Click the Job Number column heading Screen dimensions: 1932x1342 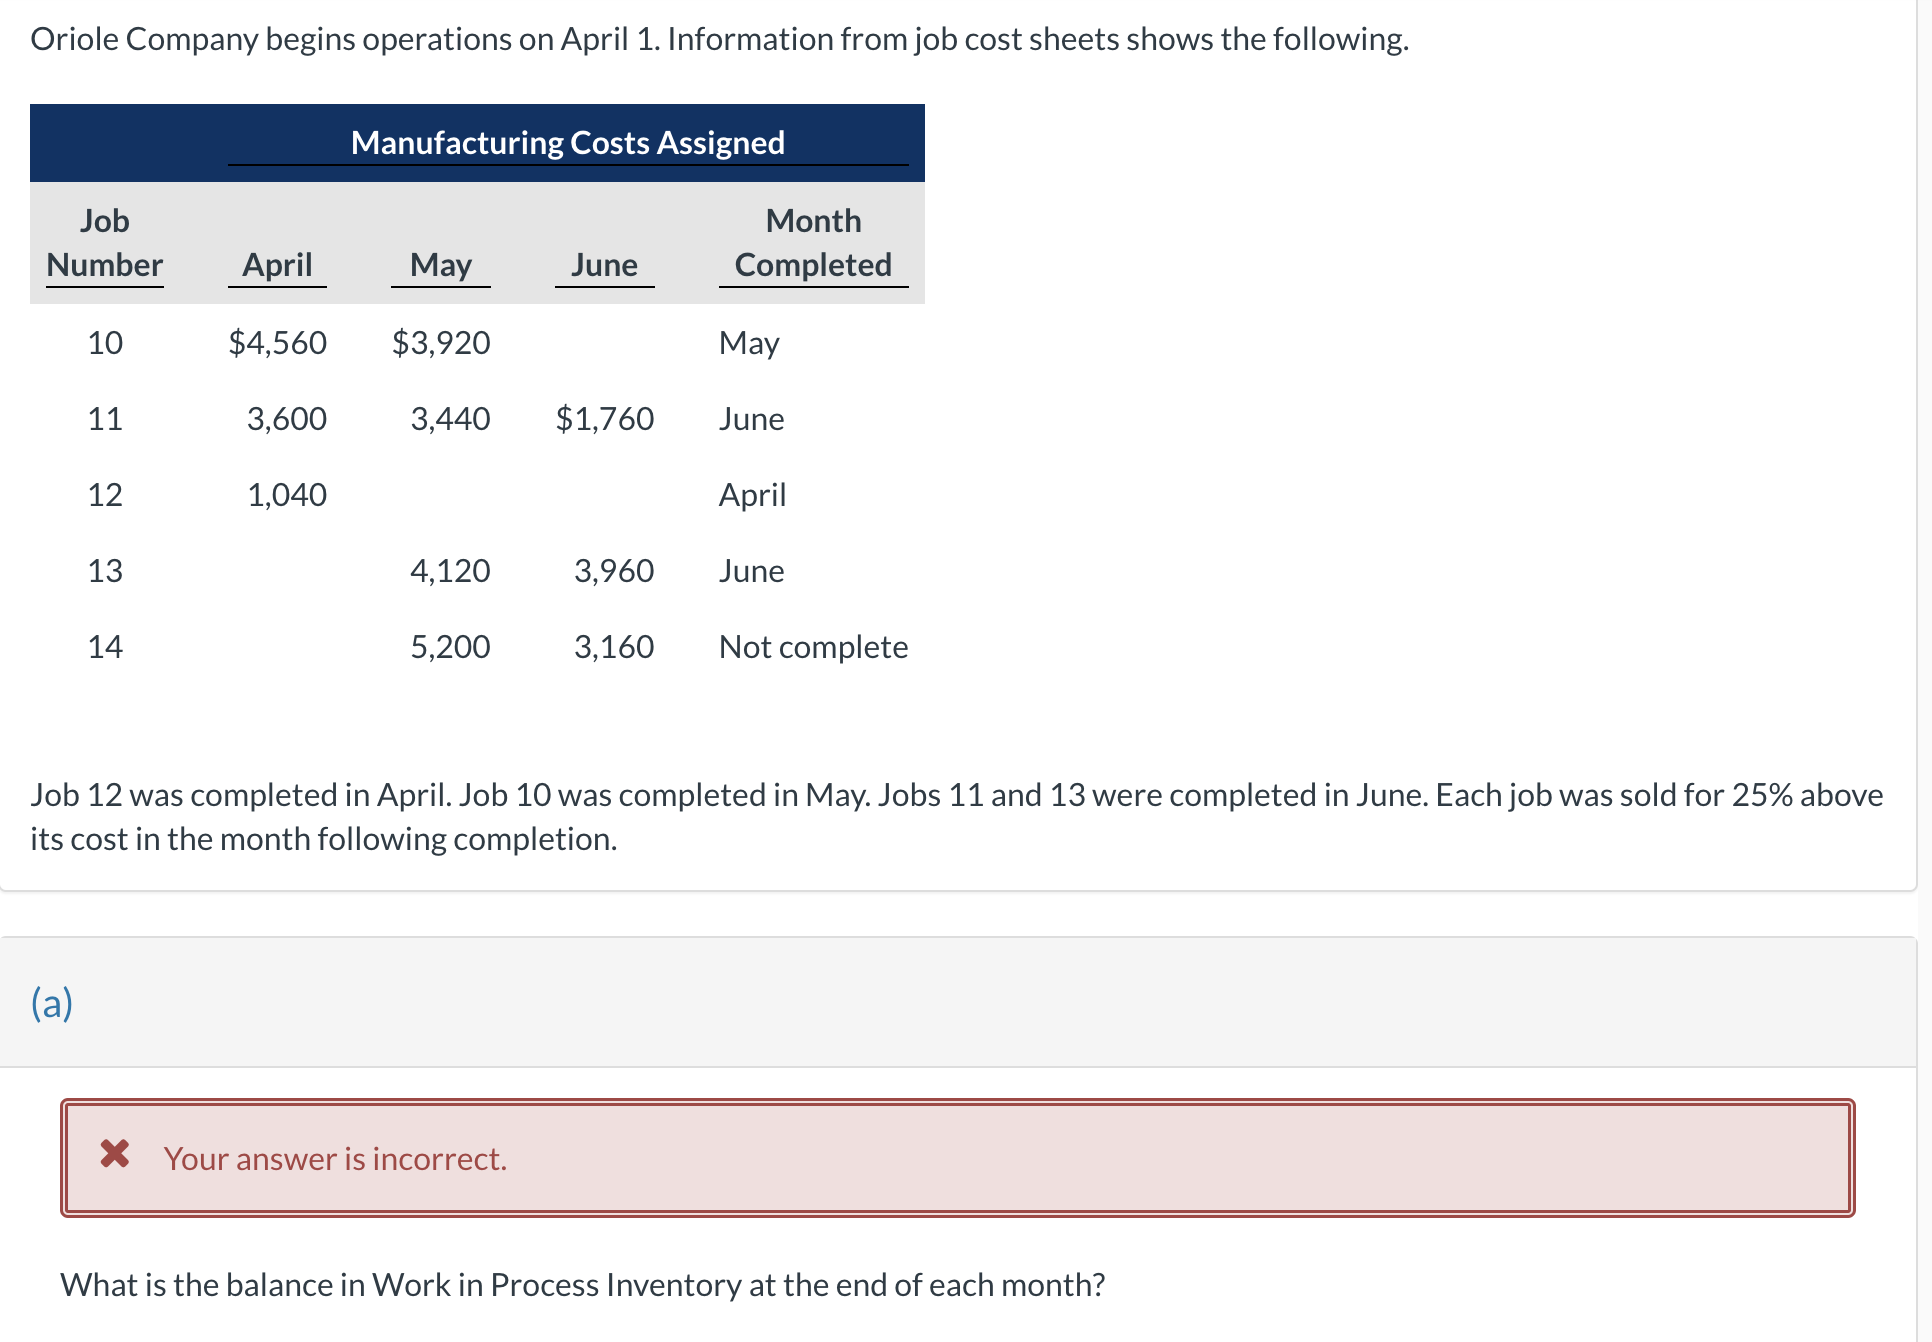(x=104, y=243)
